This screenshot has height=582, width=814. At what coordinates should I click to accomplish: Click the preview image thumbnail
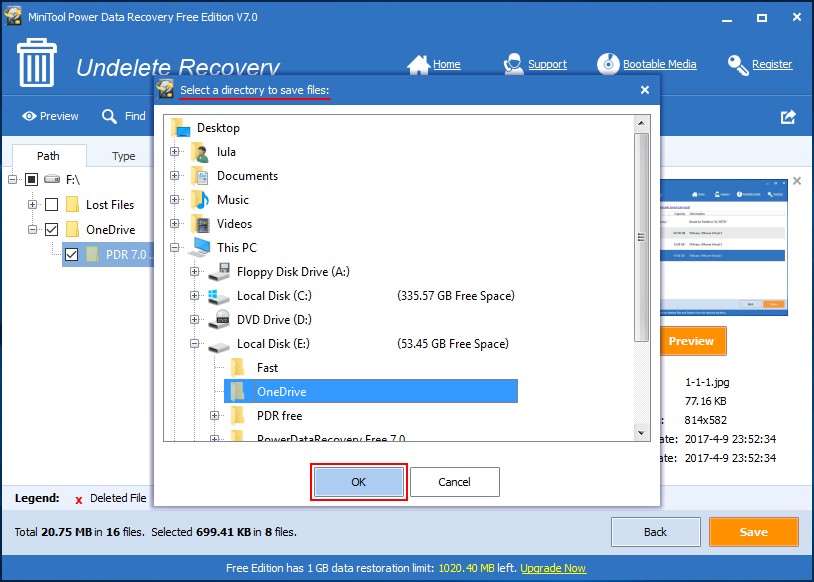pyautogui.click(x=724, y=248)
